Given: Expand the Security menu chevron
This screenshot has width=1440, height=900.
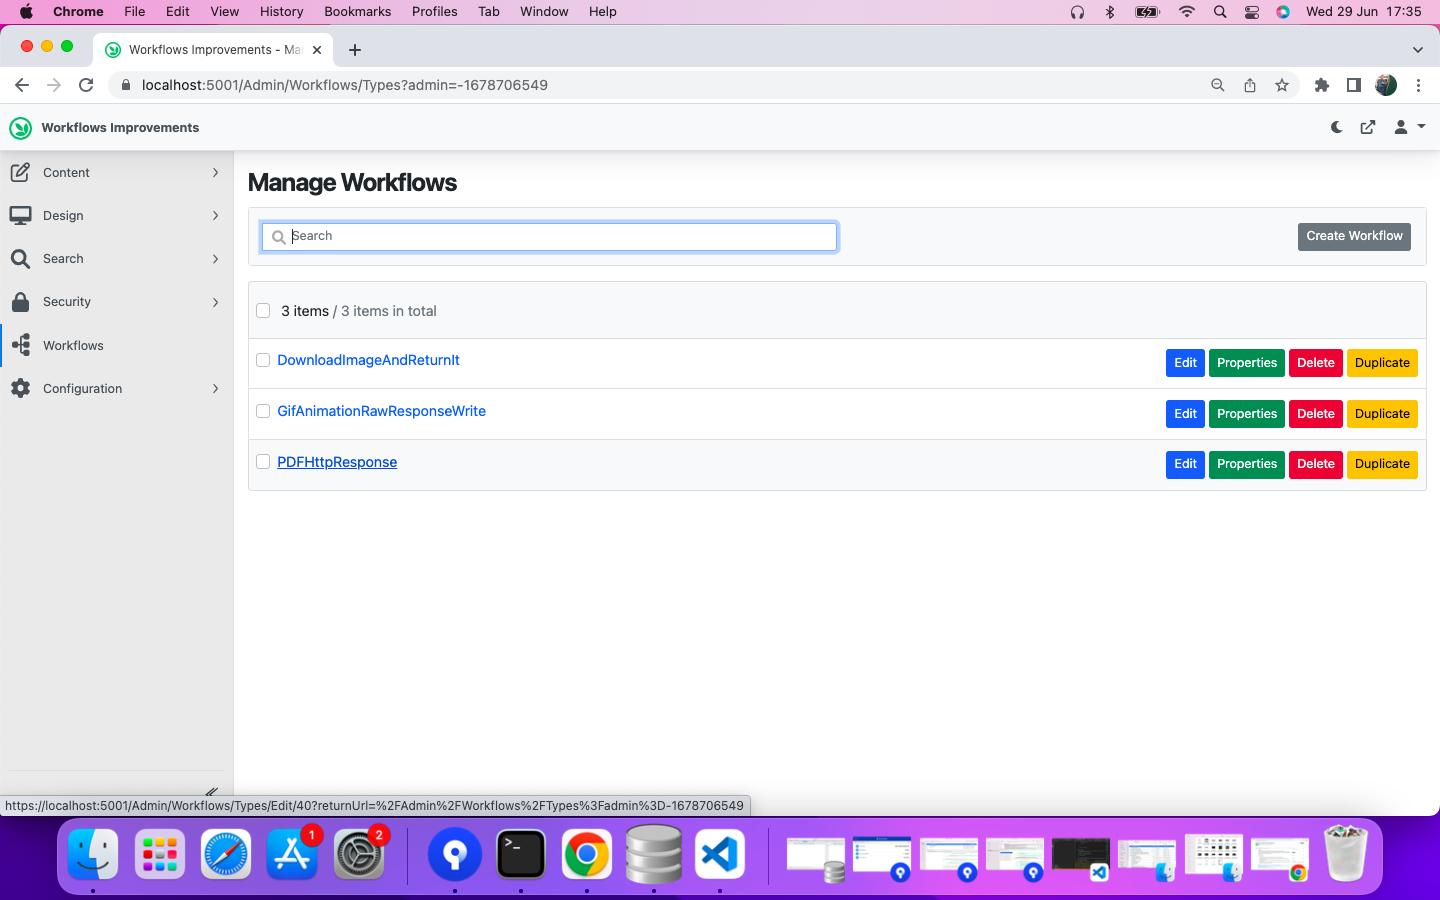Looking at the screenshot, I should pos(215,302).
